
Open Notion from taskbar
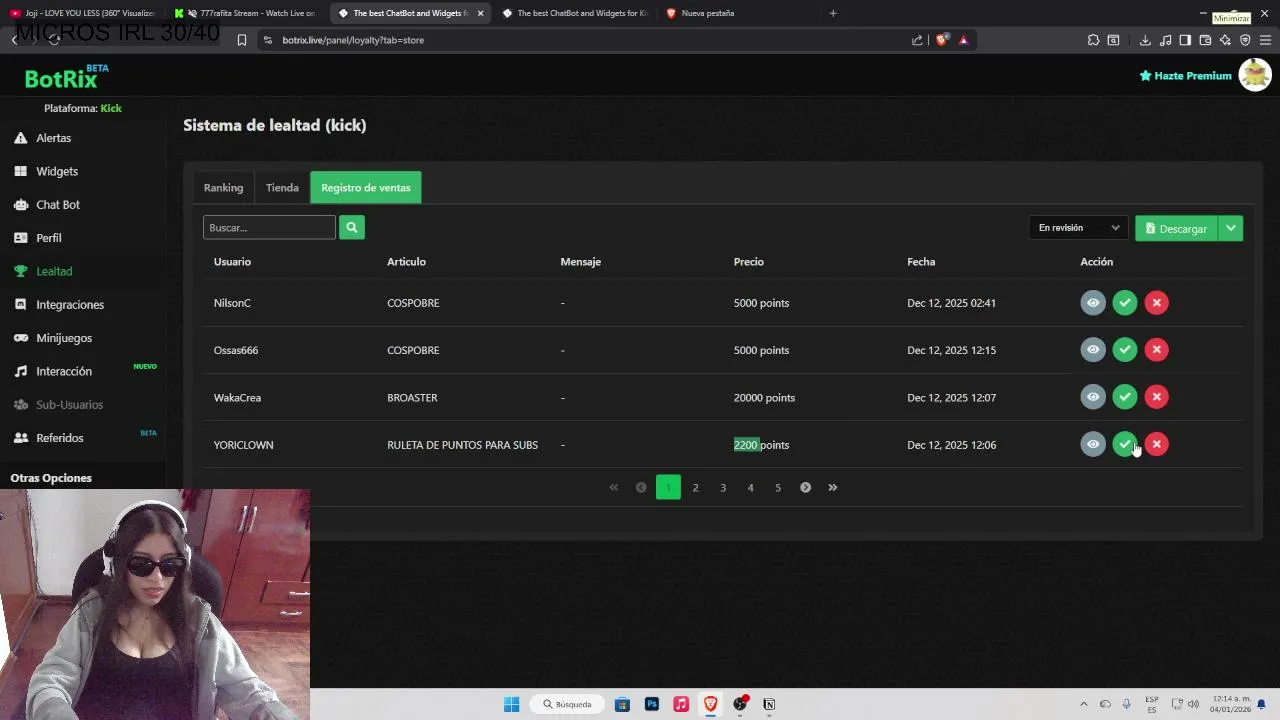(x=769, y=704)
